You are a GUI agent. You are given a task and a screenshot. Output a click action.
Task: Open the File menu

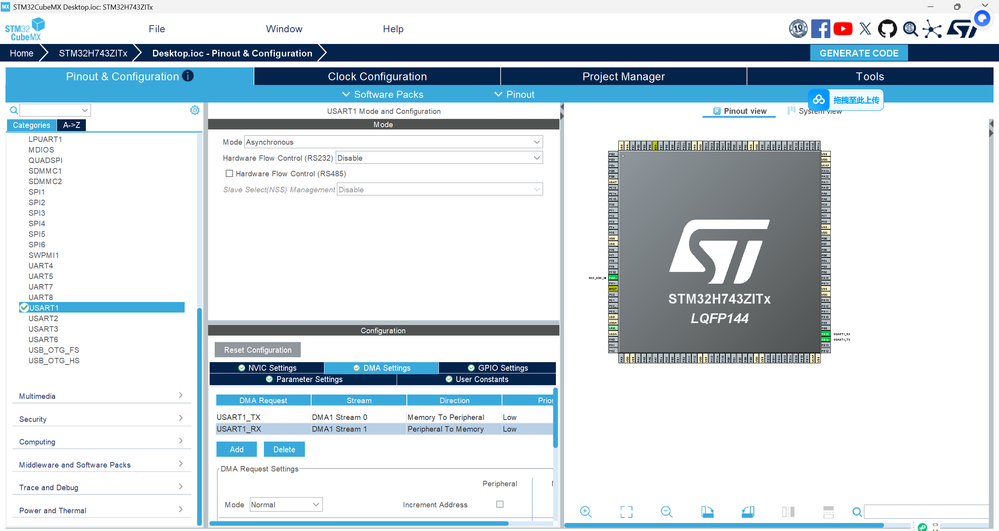click(157, 29)
